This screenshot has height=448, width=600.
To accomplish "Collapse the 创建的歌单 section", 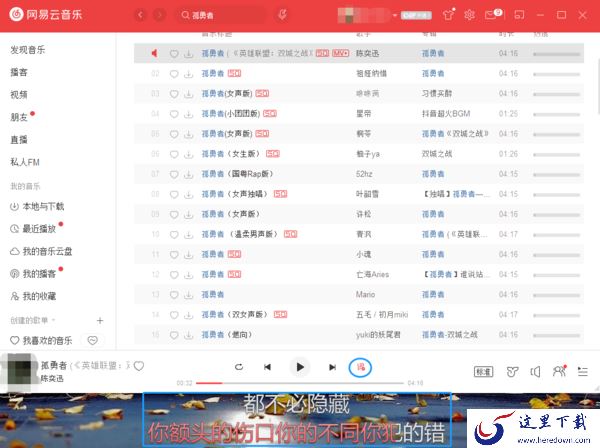I will [33, 320].
